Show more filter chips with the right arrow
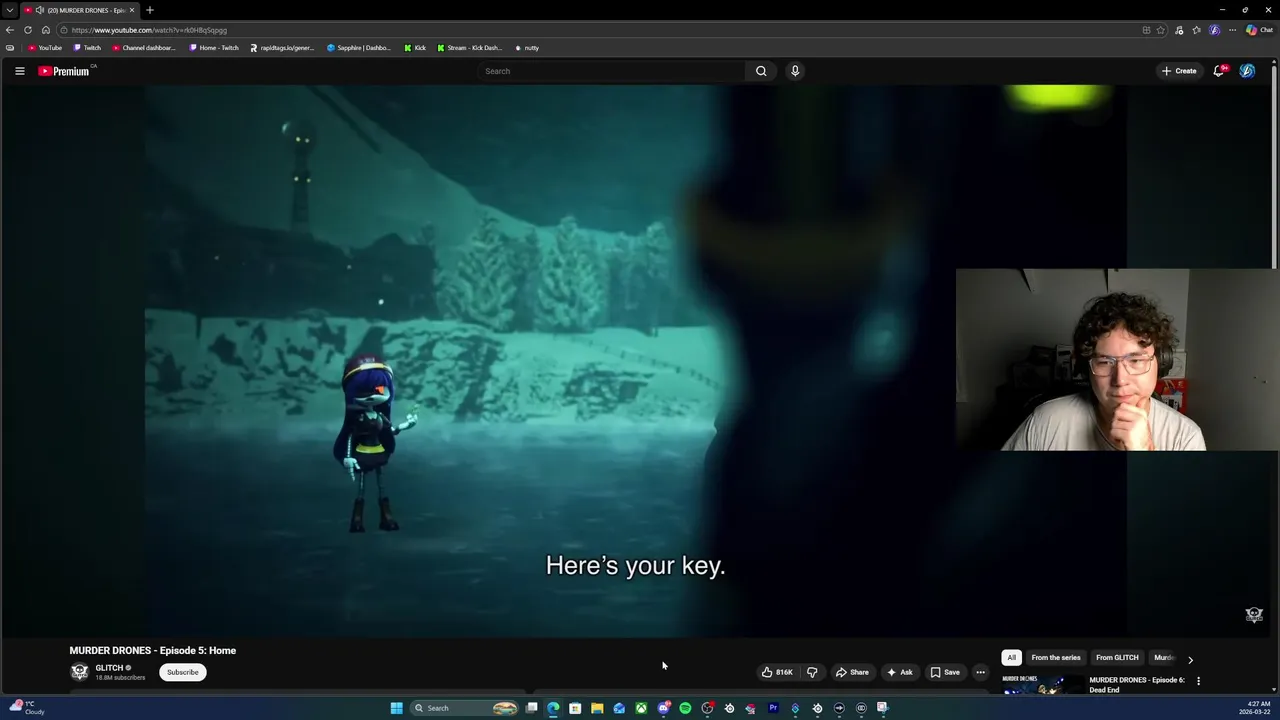The height and width of the screenshot is (720, 1280). point(1190,659)
